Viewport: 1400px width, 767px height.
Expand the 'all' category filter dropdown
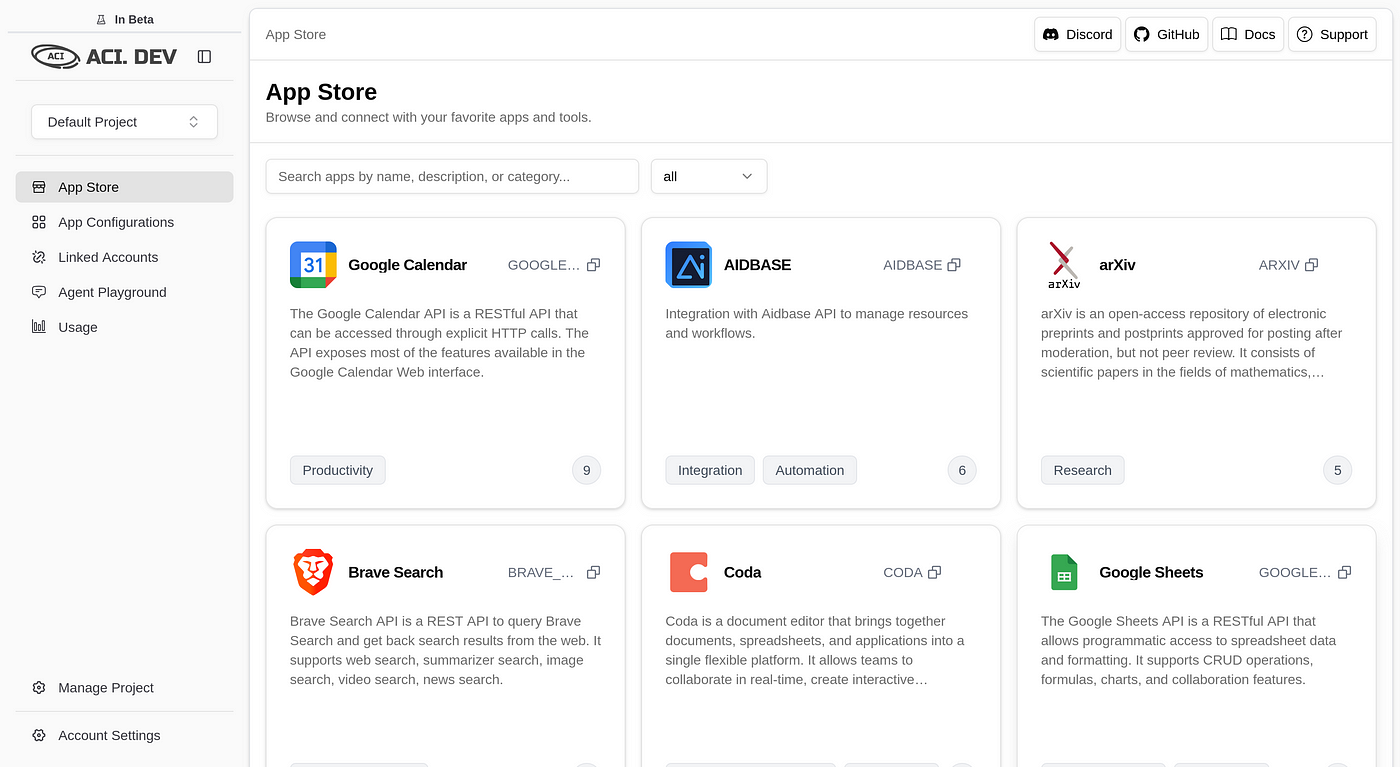709,176
